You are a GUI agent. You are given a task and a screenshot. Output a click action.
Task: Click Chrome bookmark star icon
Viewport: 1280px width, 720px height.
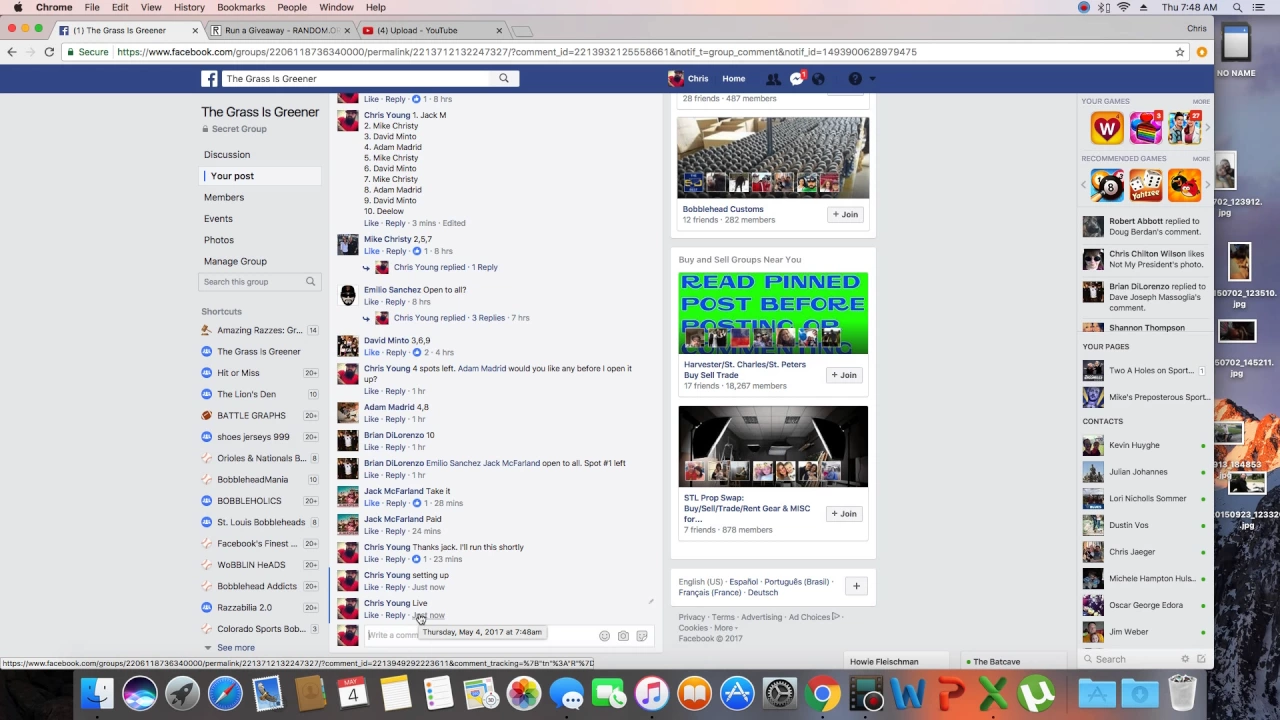(1180, 52)
